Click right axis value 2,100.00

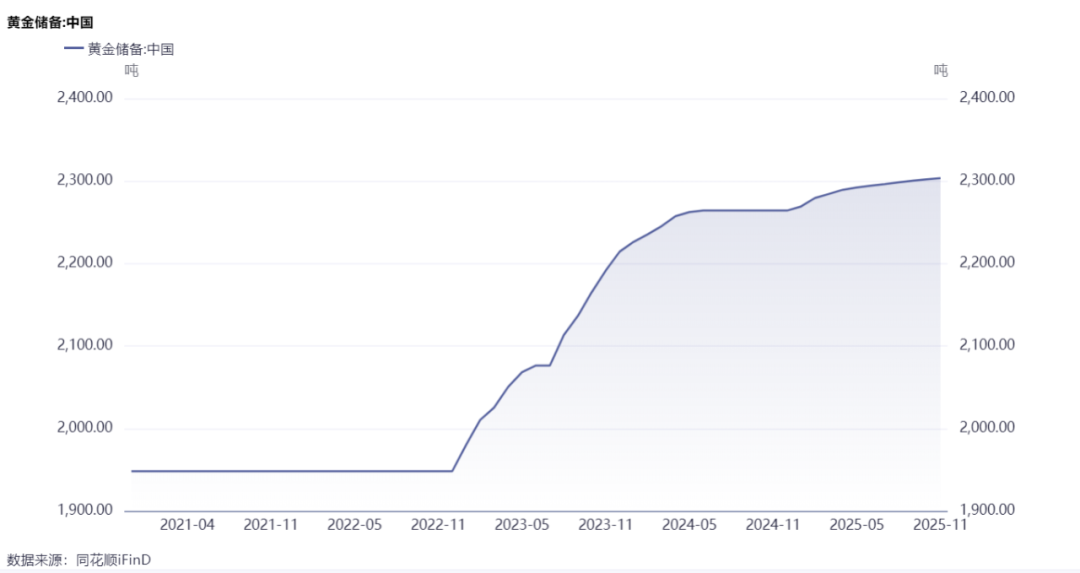987,344
